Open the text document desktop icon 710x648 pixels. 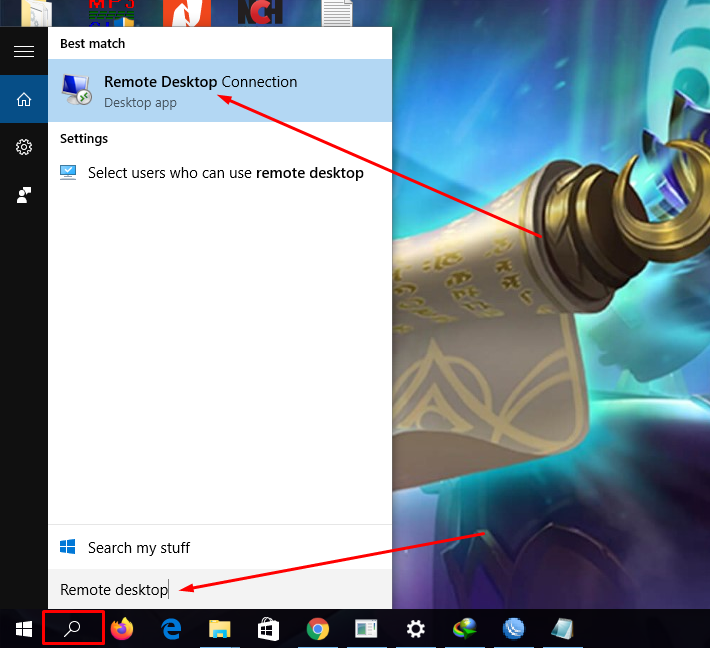click(337, 13)
